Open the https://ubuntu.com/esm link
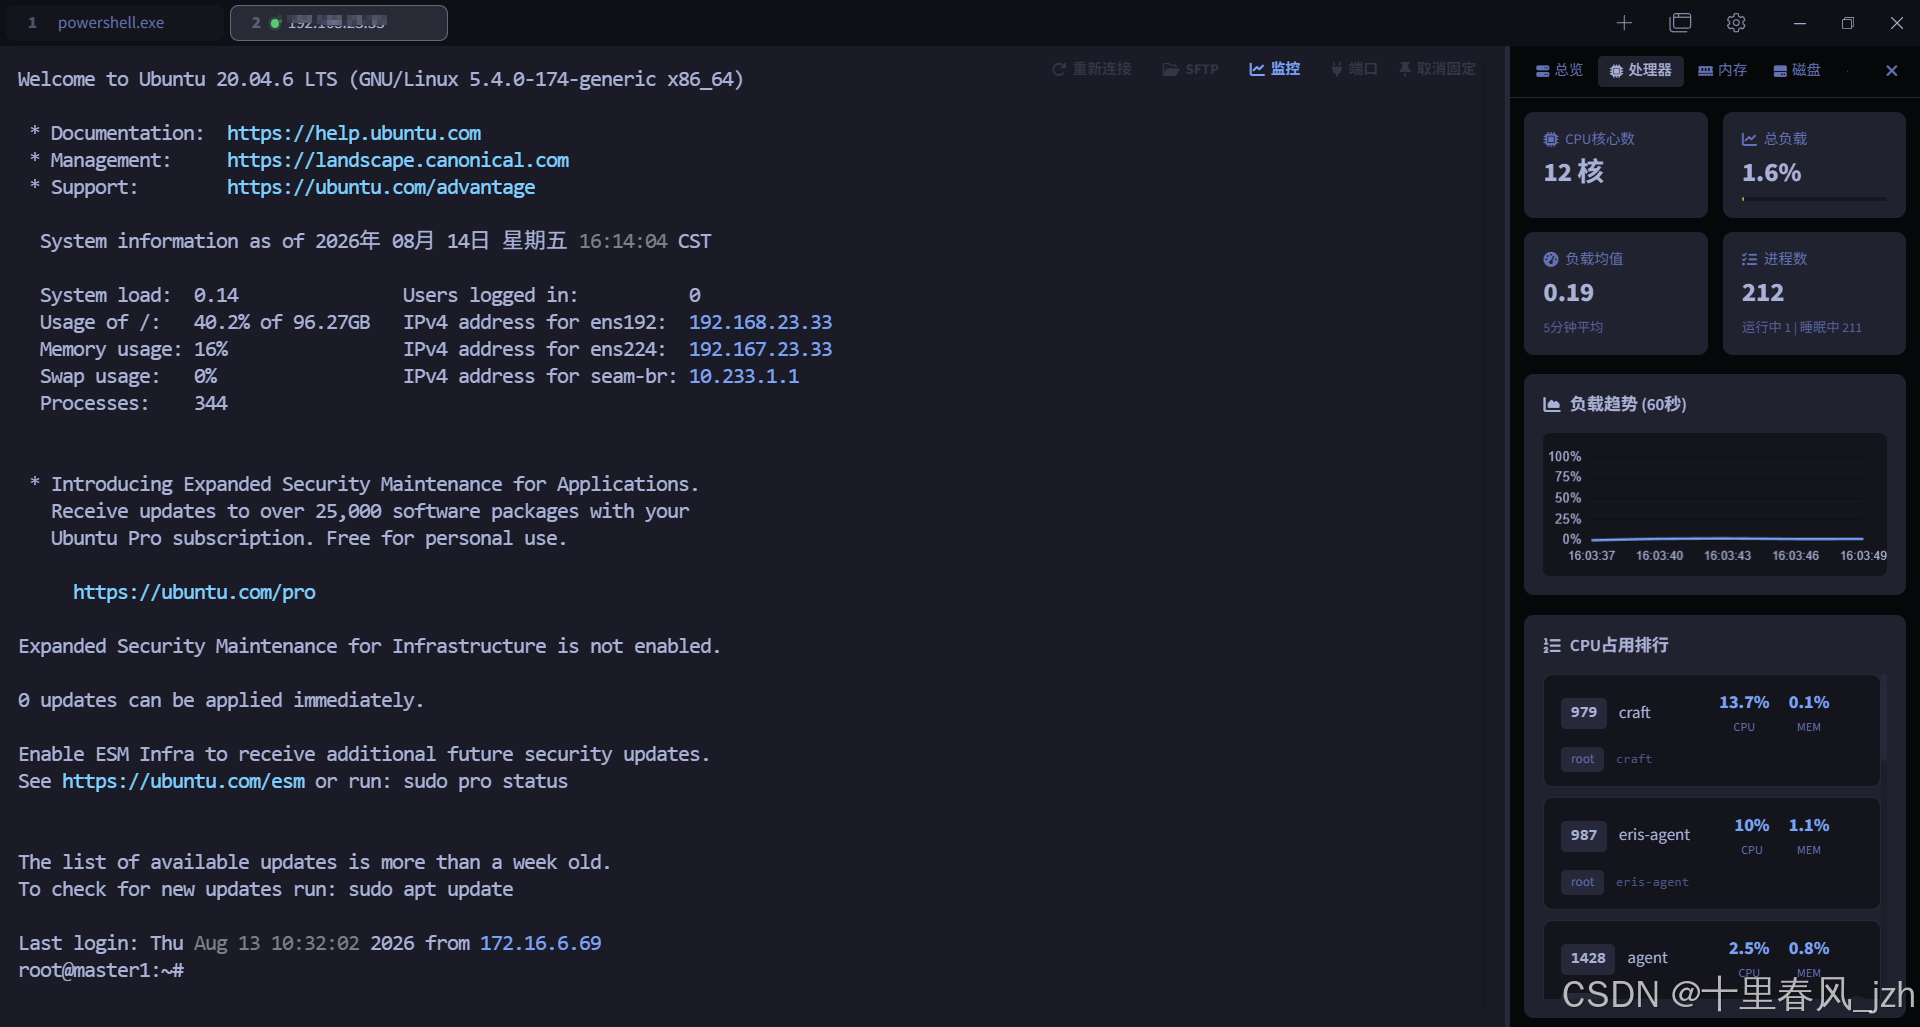Screen dimensions: 1920x1027 pyautogui.click(x=184, y=781)
